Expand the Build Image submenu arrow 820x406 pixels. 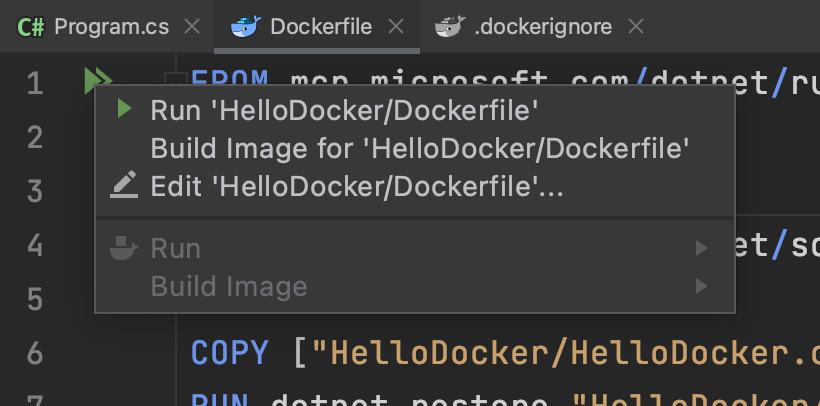[702, 287]
